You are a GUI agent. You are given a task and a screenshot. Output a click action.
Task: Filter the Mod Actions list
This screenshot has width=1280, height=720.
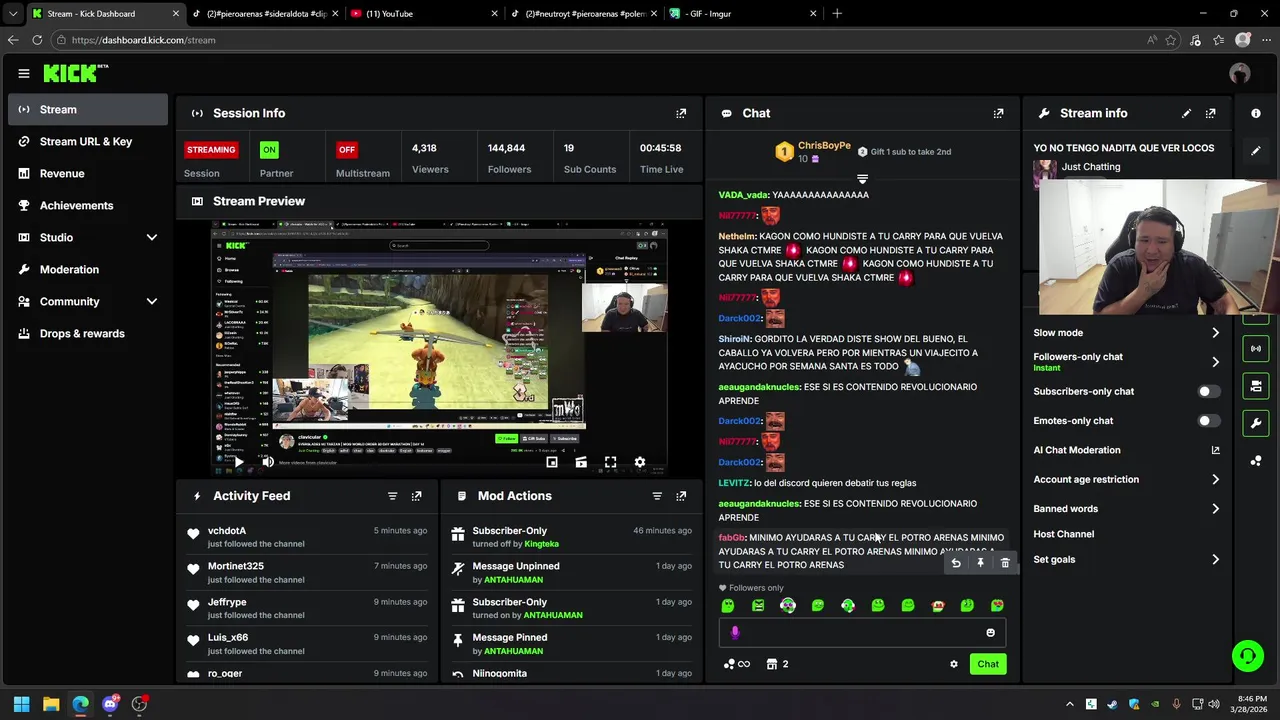coord(657,496)
